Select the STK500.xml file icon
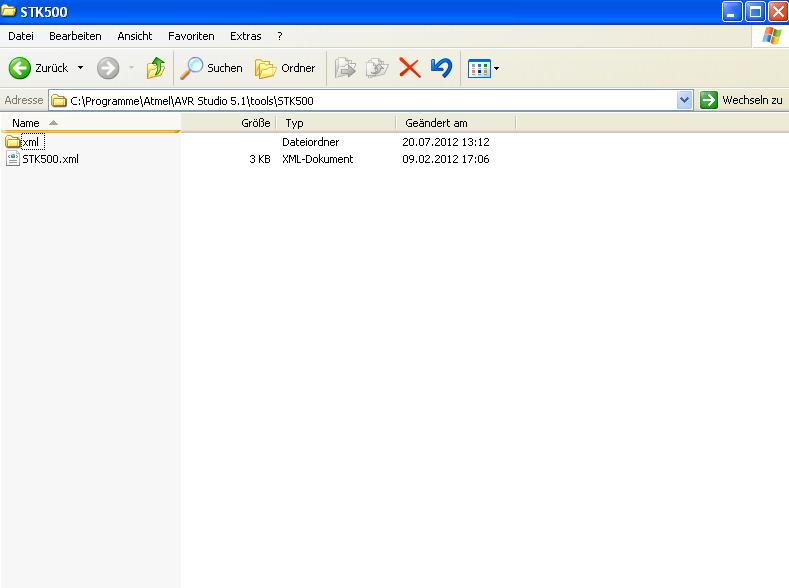Image resolution: width=789 pixels, height=588 pixels. (13, 159)
